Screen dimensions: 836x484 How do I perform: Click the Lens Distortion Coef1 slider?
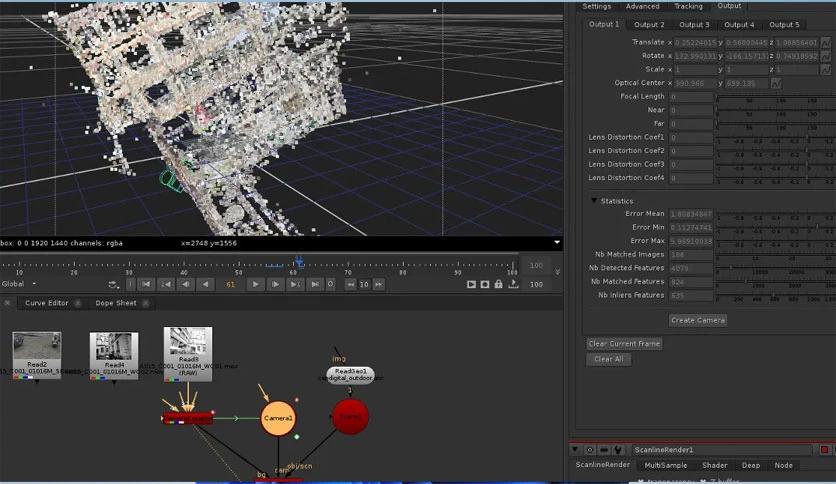[x=775, y=138]
